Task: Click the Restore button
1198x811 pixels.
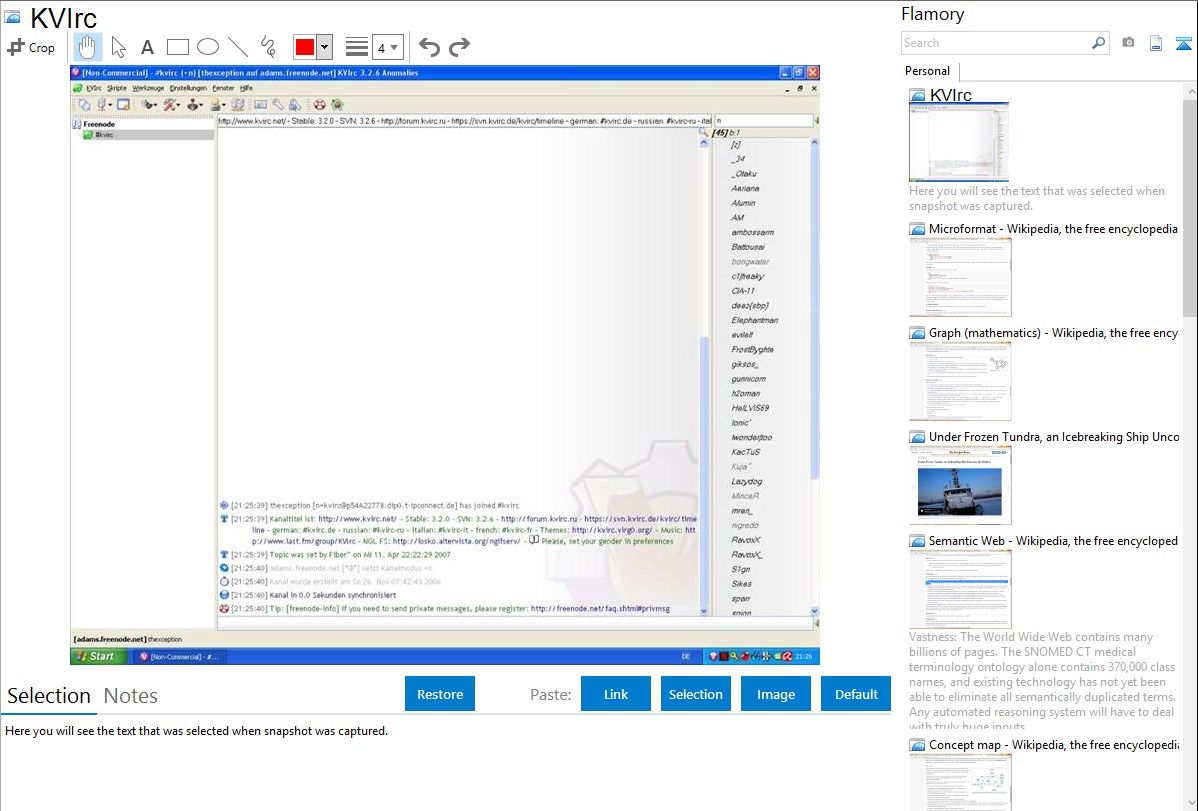Action: pos(440,694)
